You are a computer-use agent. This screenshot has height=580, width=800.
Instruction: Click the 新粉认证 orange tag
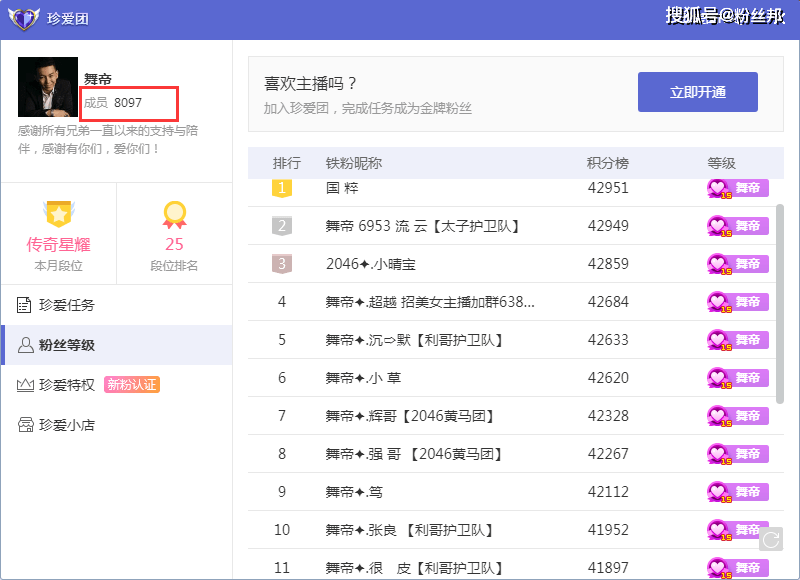tap(132, 385)
